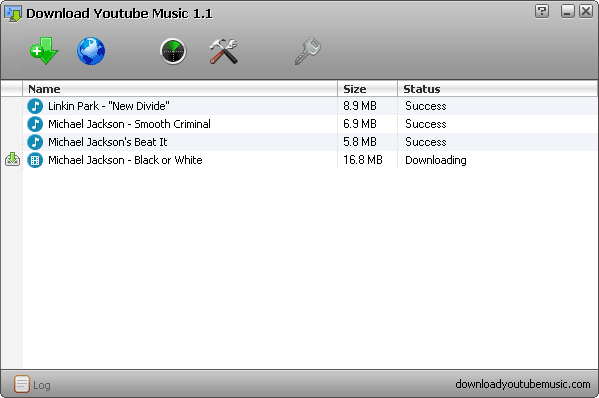Viewport: 599px width, 398px height.
Task: Open the blue globe browser icon
Action: click(x=91, y=51)
